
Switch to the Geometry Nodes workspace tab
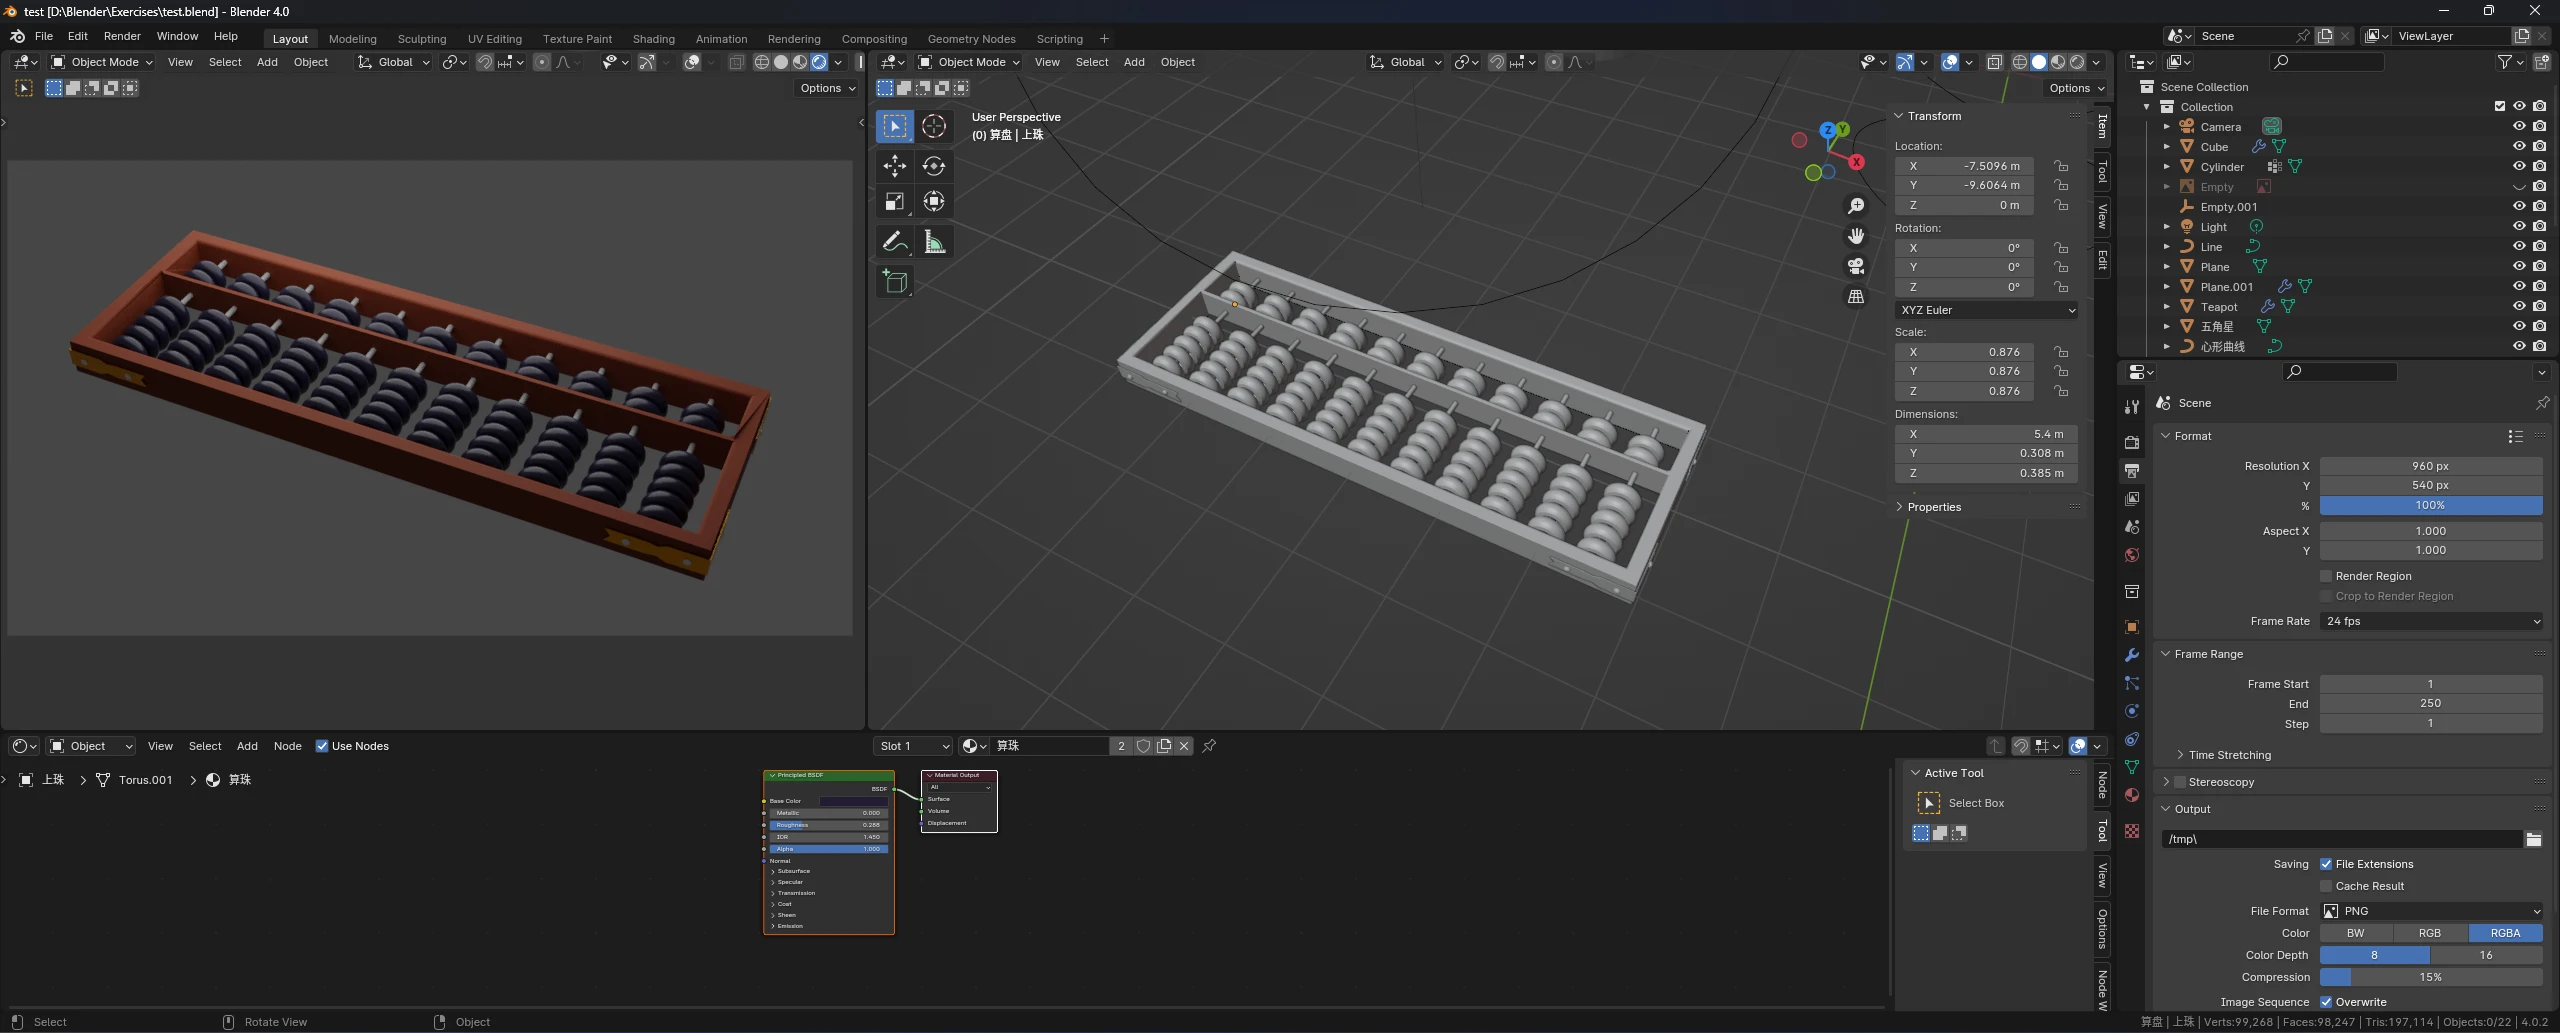coord(971,39)
